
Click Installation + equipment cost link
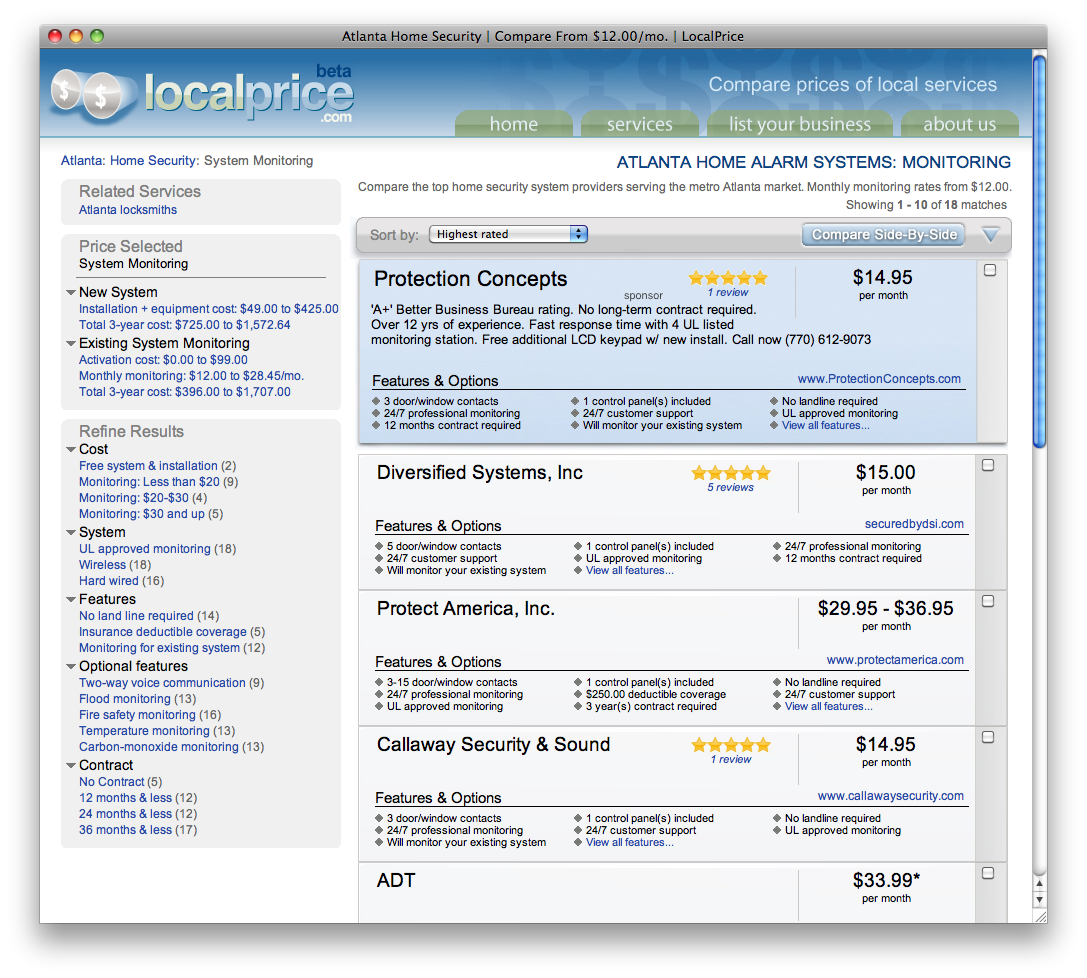click(x=209, y=309)
